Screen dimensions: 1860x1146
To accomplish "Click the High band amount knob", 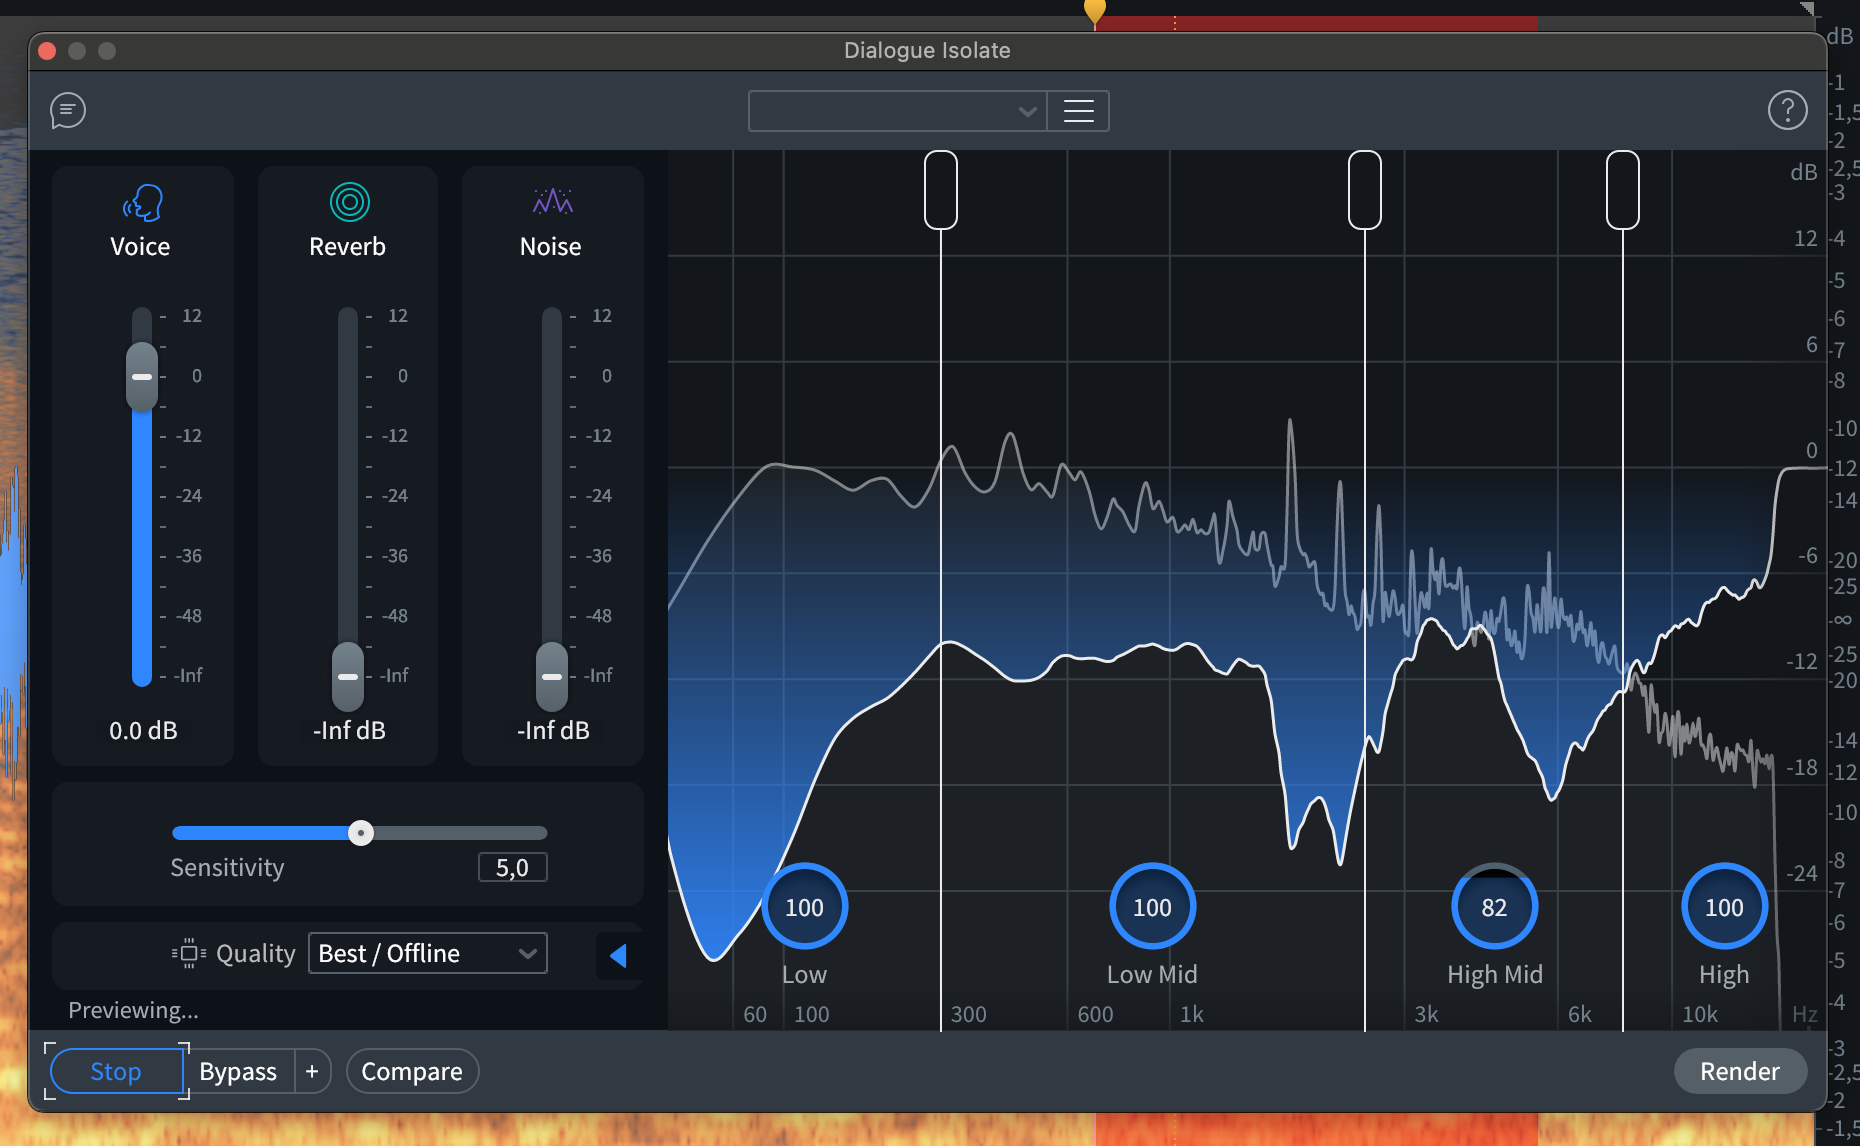I will (x=1724, y=907).
